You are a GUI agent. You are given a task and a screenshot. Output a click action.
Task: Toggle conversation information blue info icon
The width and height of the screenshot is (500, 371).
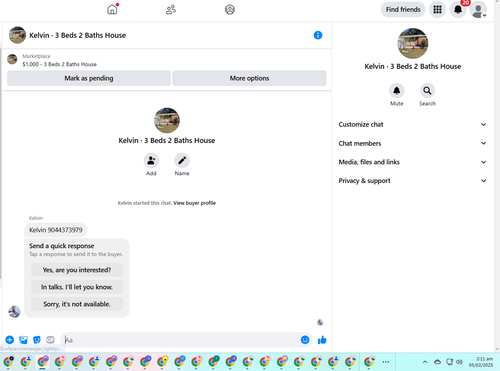pyautogui.click(x=318, y=35)
